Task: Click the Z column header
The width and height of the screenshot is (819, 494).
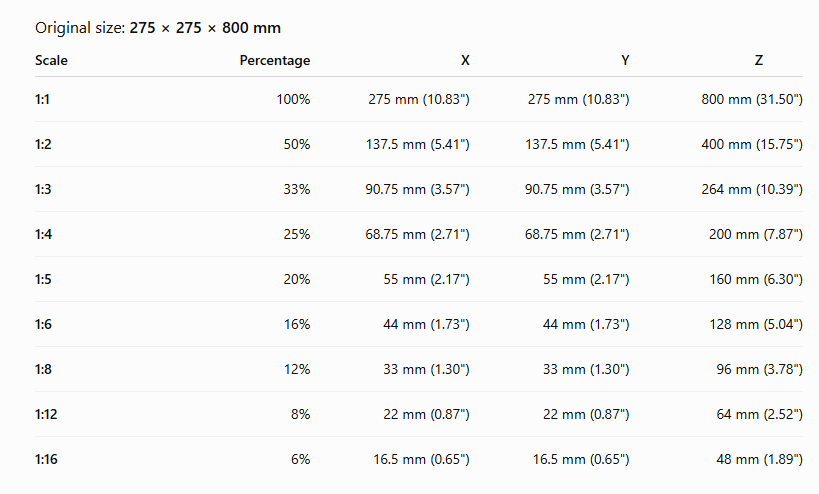Action: [758, 61]
